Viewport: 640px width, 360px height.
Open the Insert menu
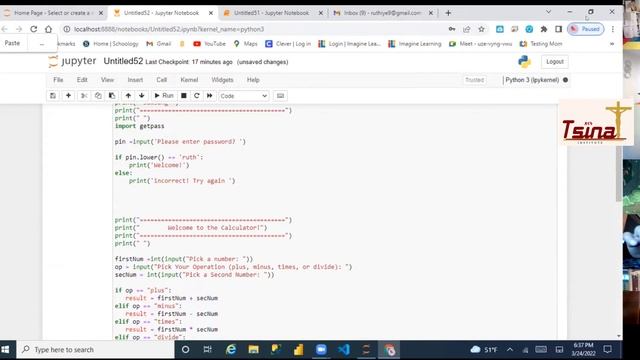tap(135, 80)
